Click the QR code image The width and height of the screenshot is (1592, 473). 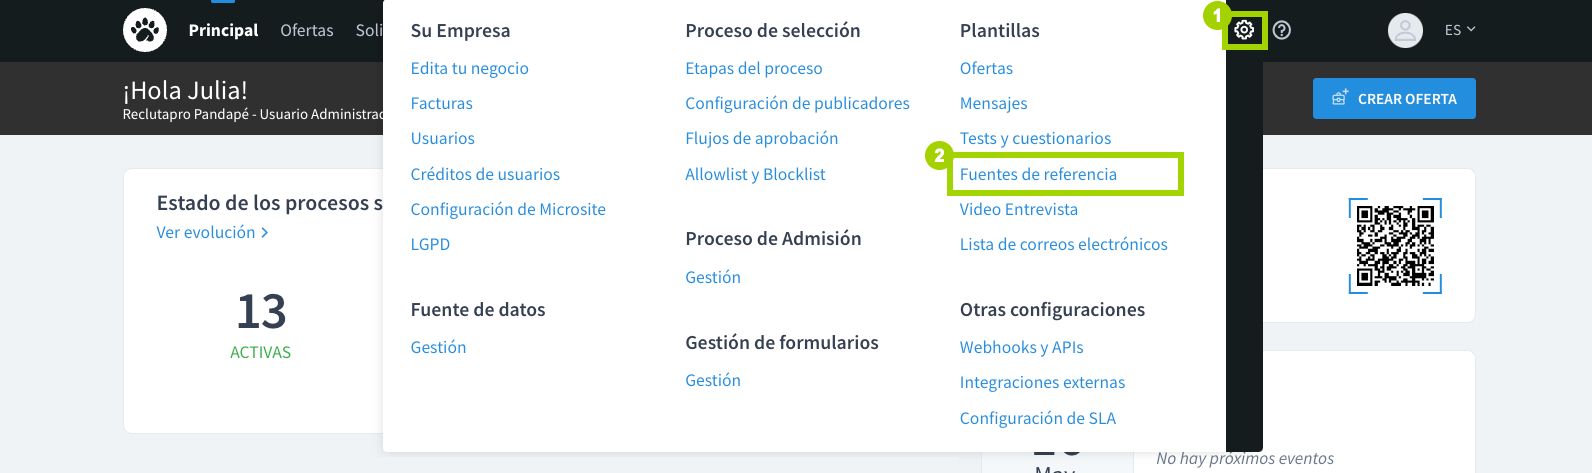1395,246
